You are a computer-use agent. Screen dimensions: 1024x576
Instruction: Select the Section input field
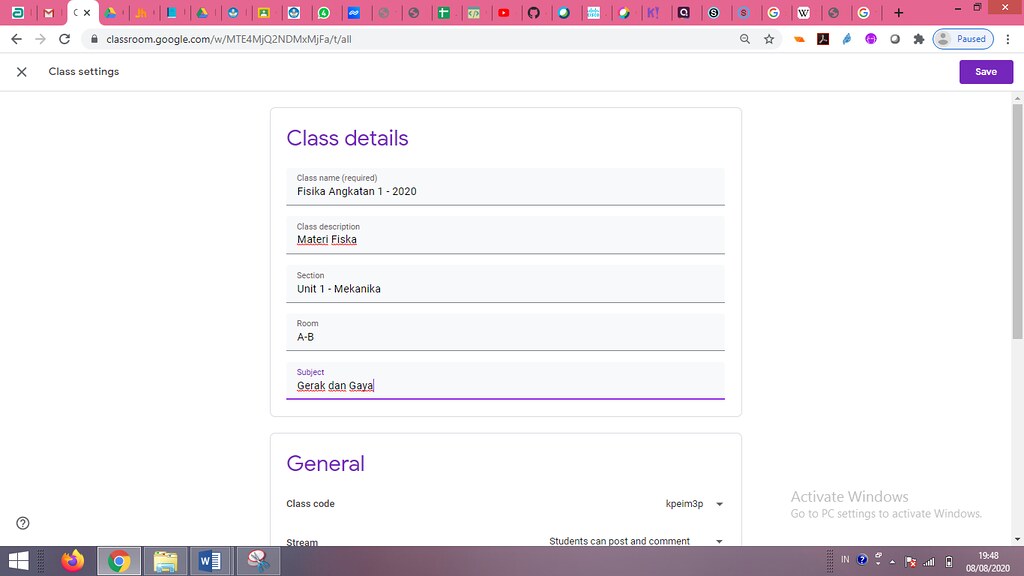505,284
